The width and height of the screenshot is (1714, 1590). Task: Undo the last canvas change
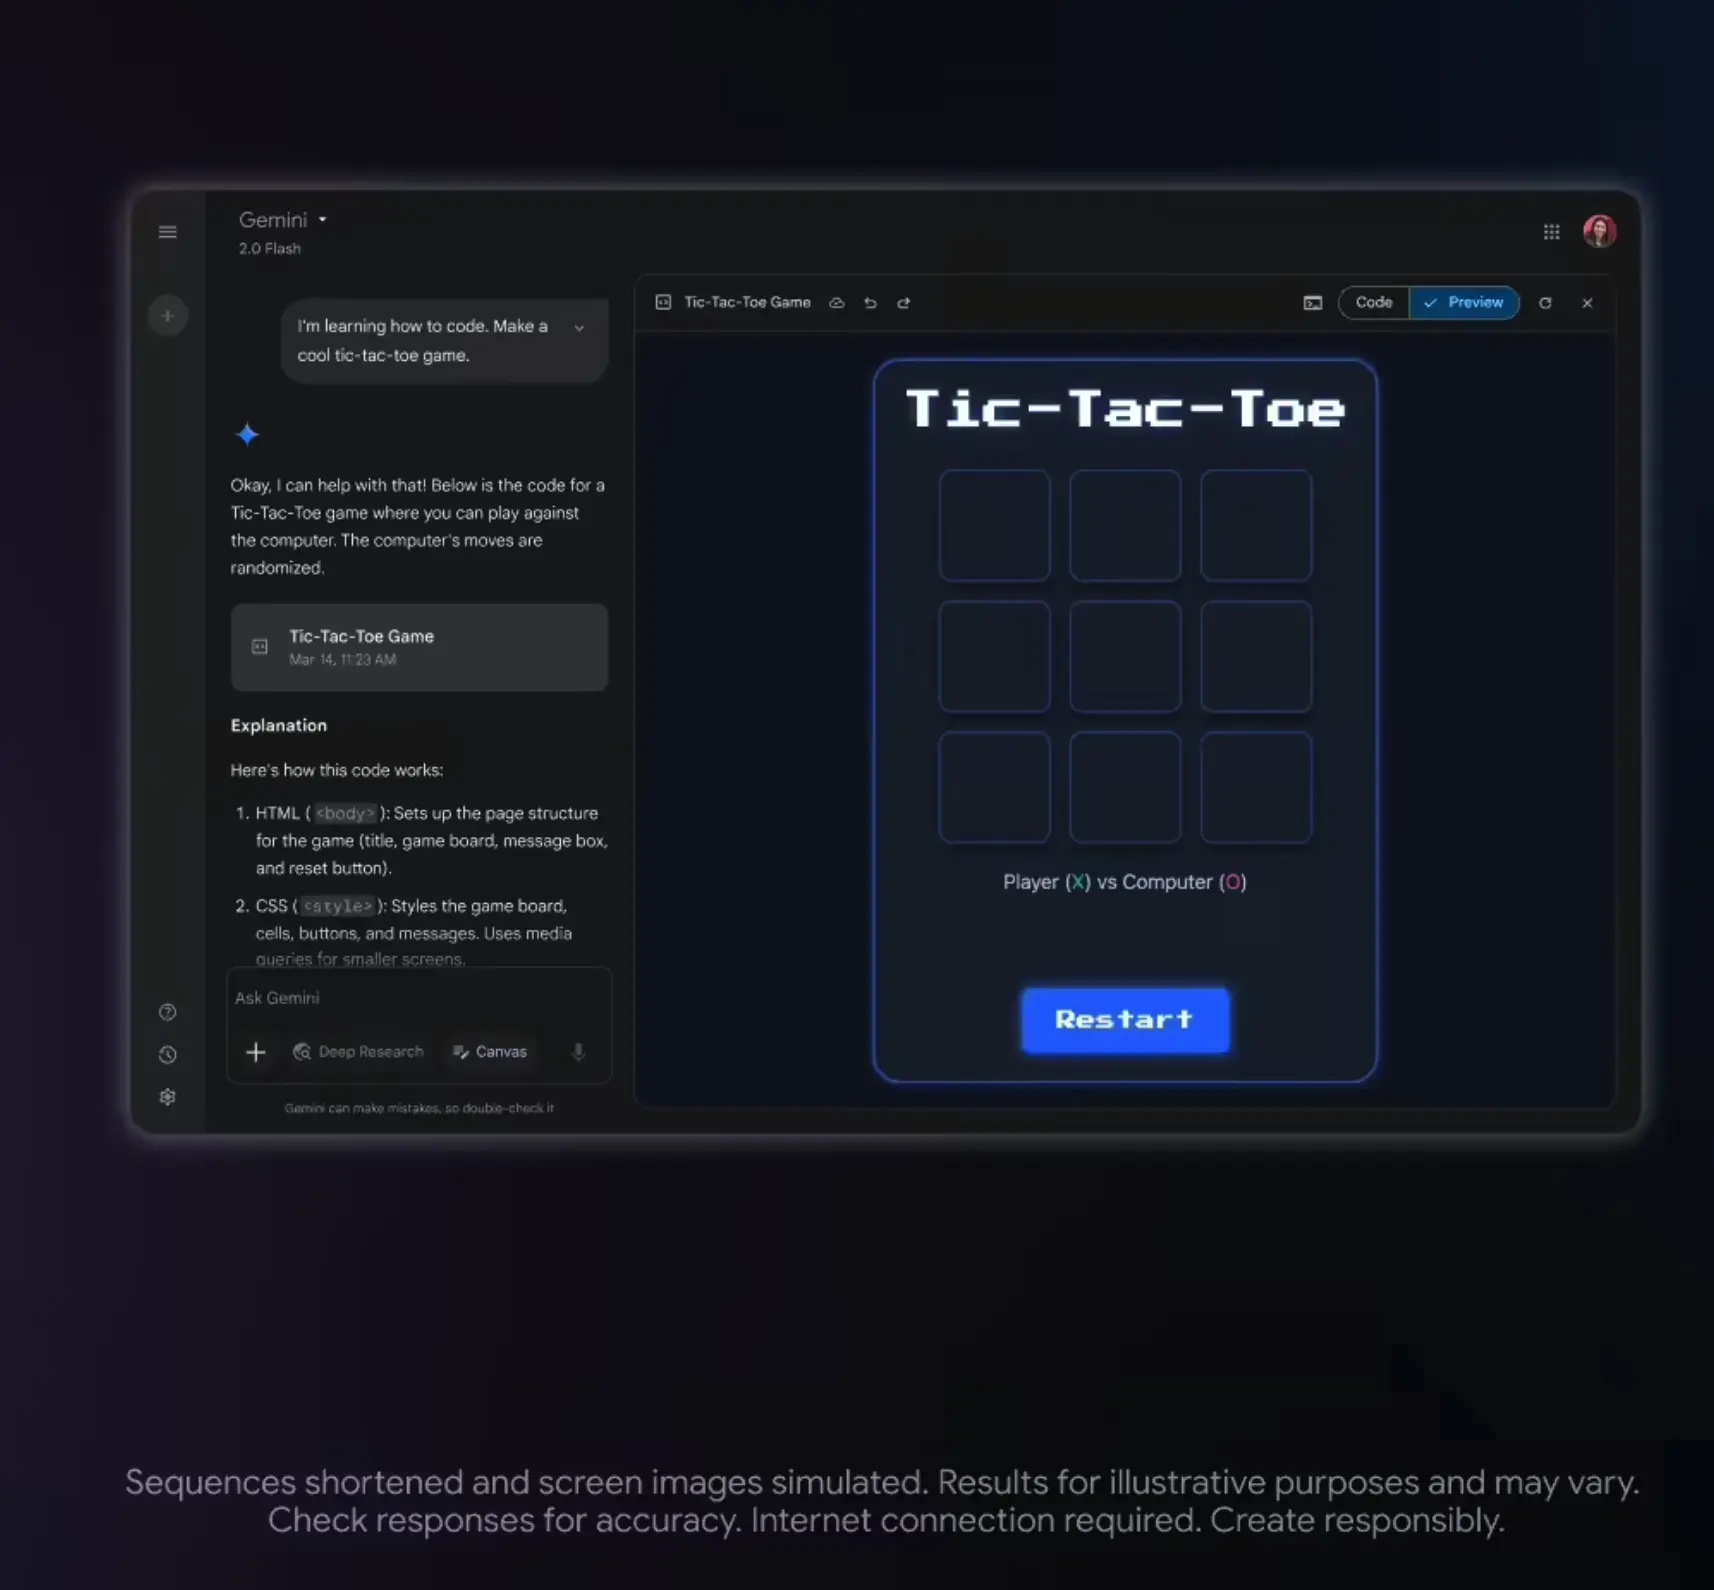(870, 303)
